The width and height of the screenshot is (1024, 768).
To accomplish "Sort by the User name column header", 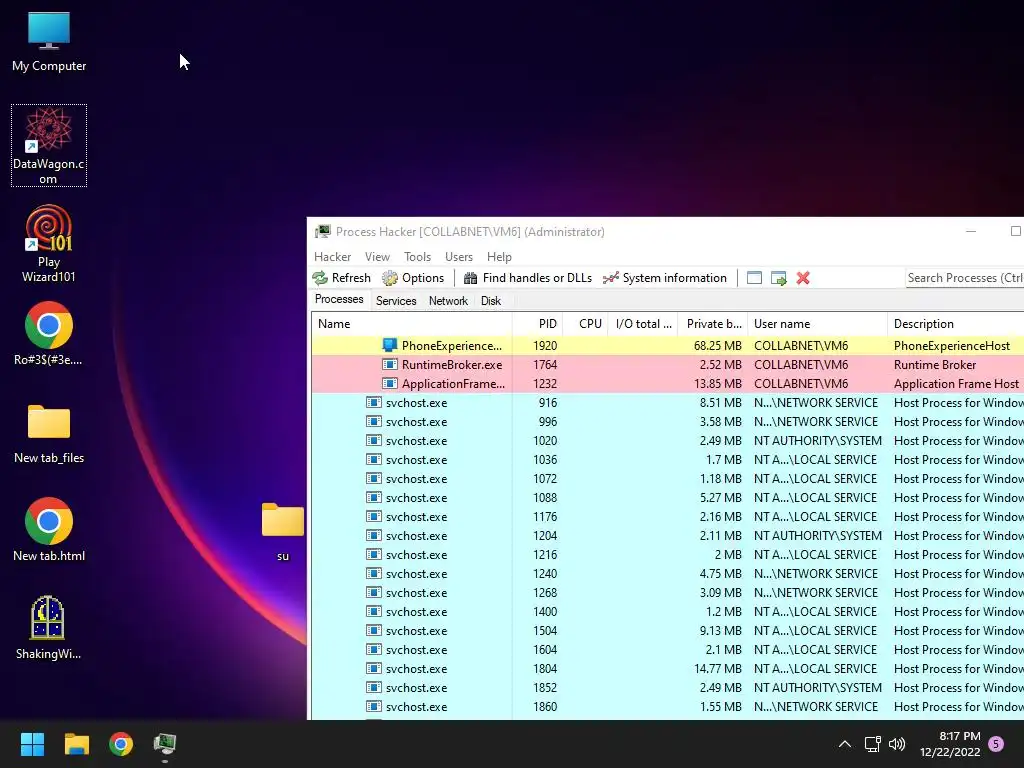I will (817, 324).
